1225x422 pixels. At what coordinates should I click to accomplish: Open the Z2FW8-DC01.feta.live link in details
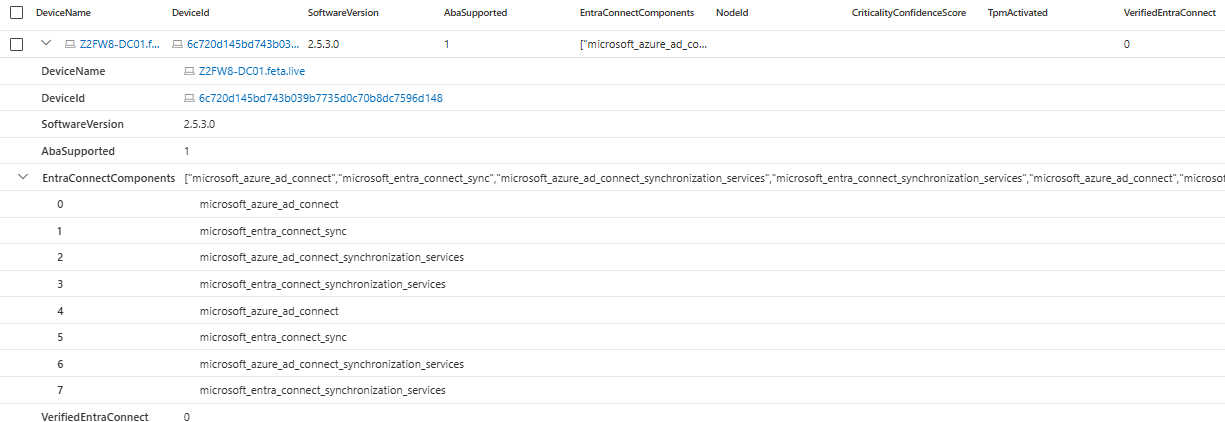pyautogui.click(x=250, y=72)
